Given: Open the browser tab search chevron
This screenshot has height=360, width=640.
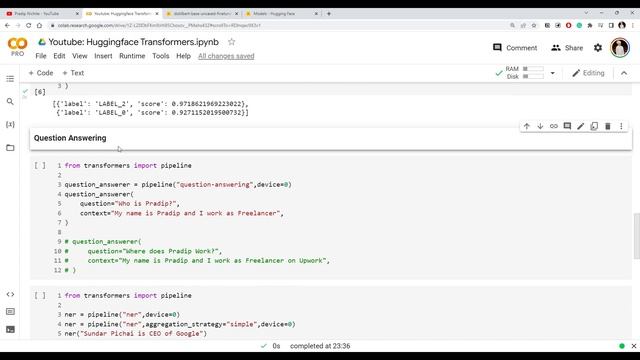Looking at the screenshot, I should [586, 13].
